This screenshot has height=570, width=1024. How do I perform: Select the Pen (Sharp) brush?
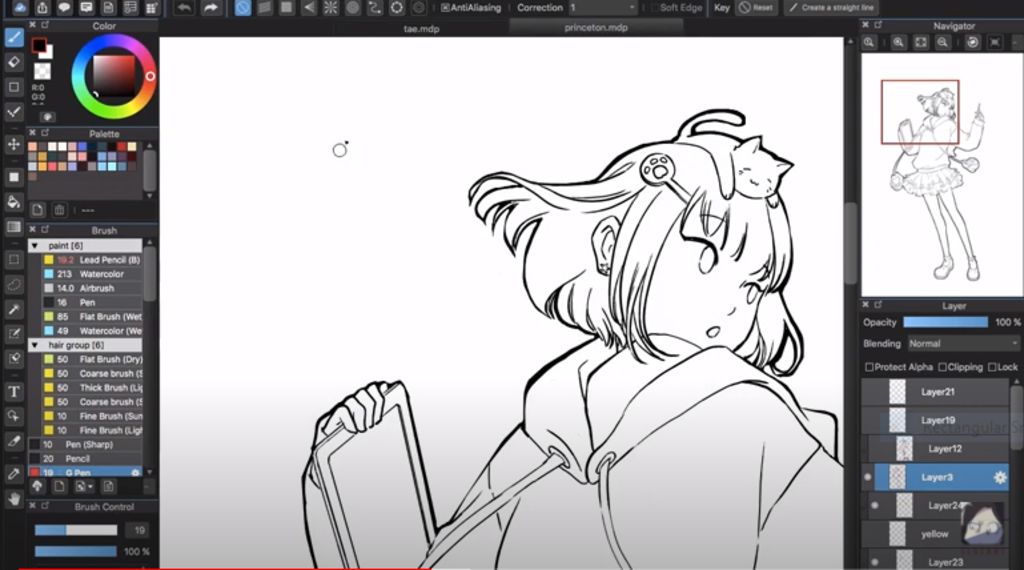point(85,444)
